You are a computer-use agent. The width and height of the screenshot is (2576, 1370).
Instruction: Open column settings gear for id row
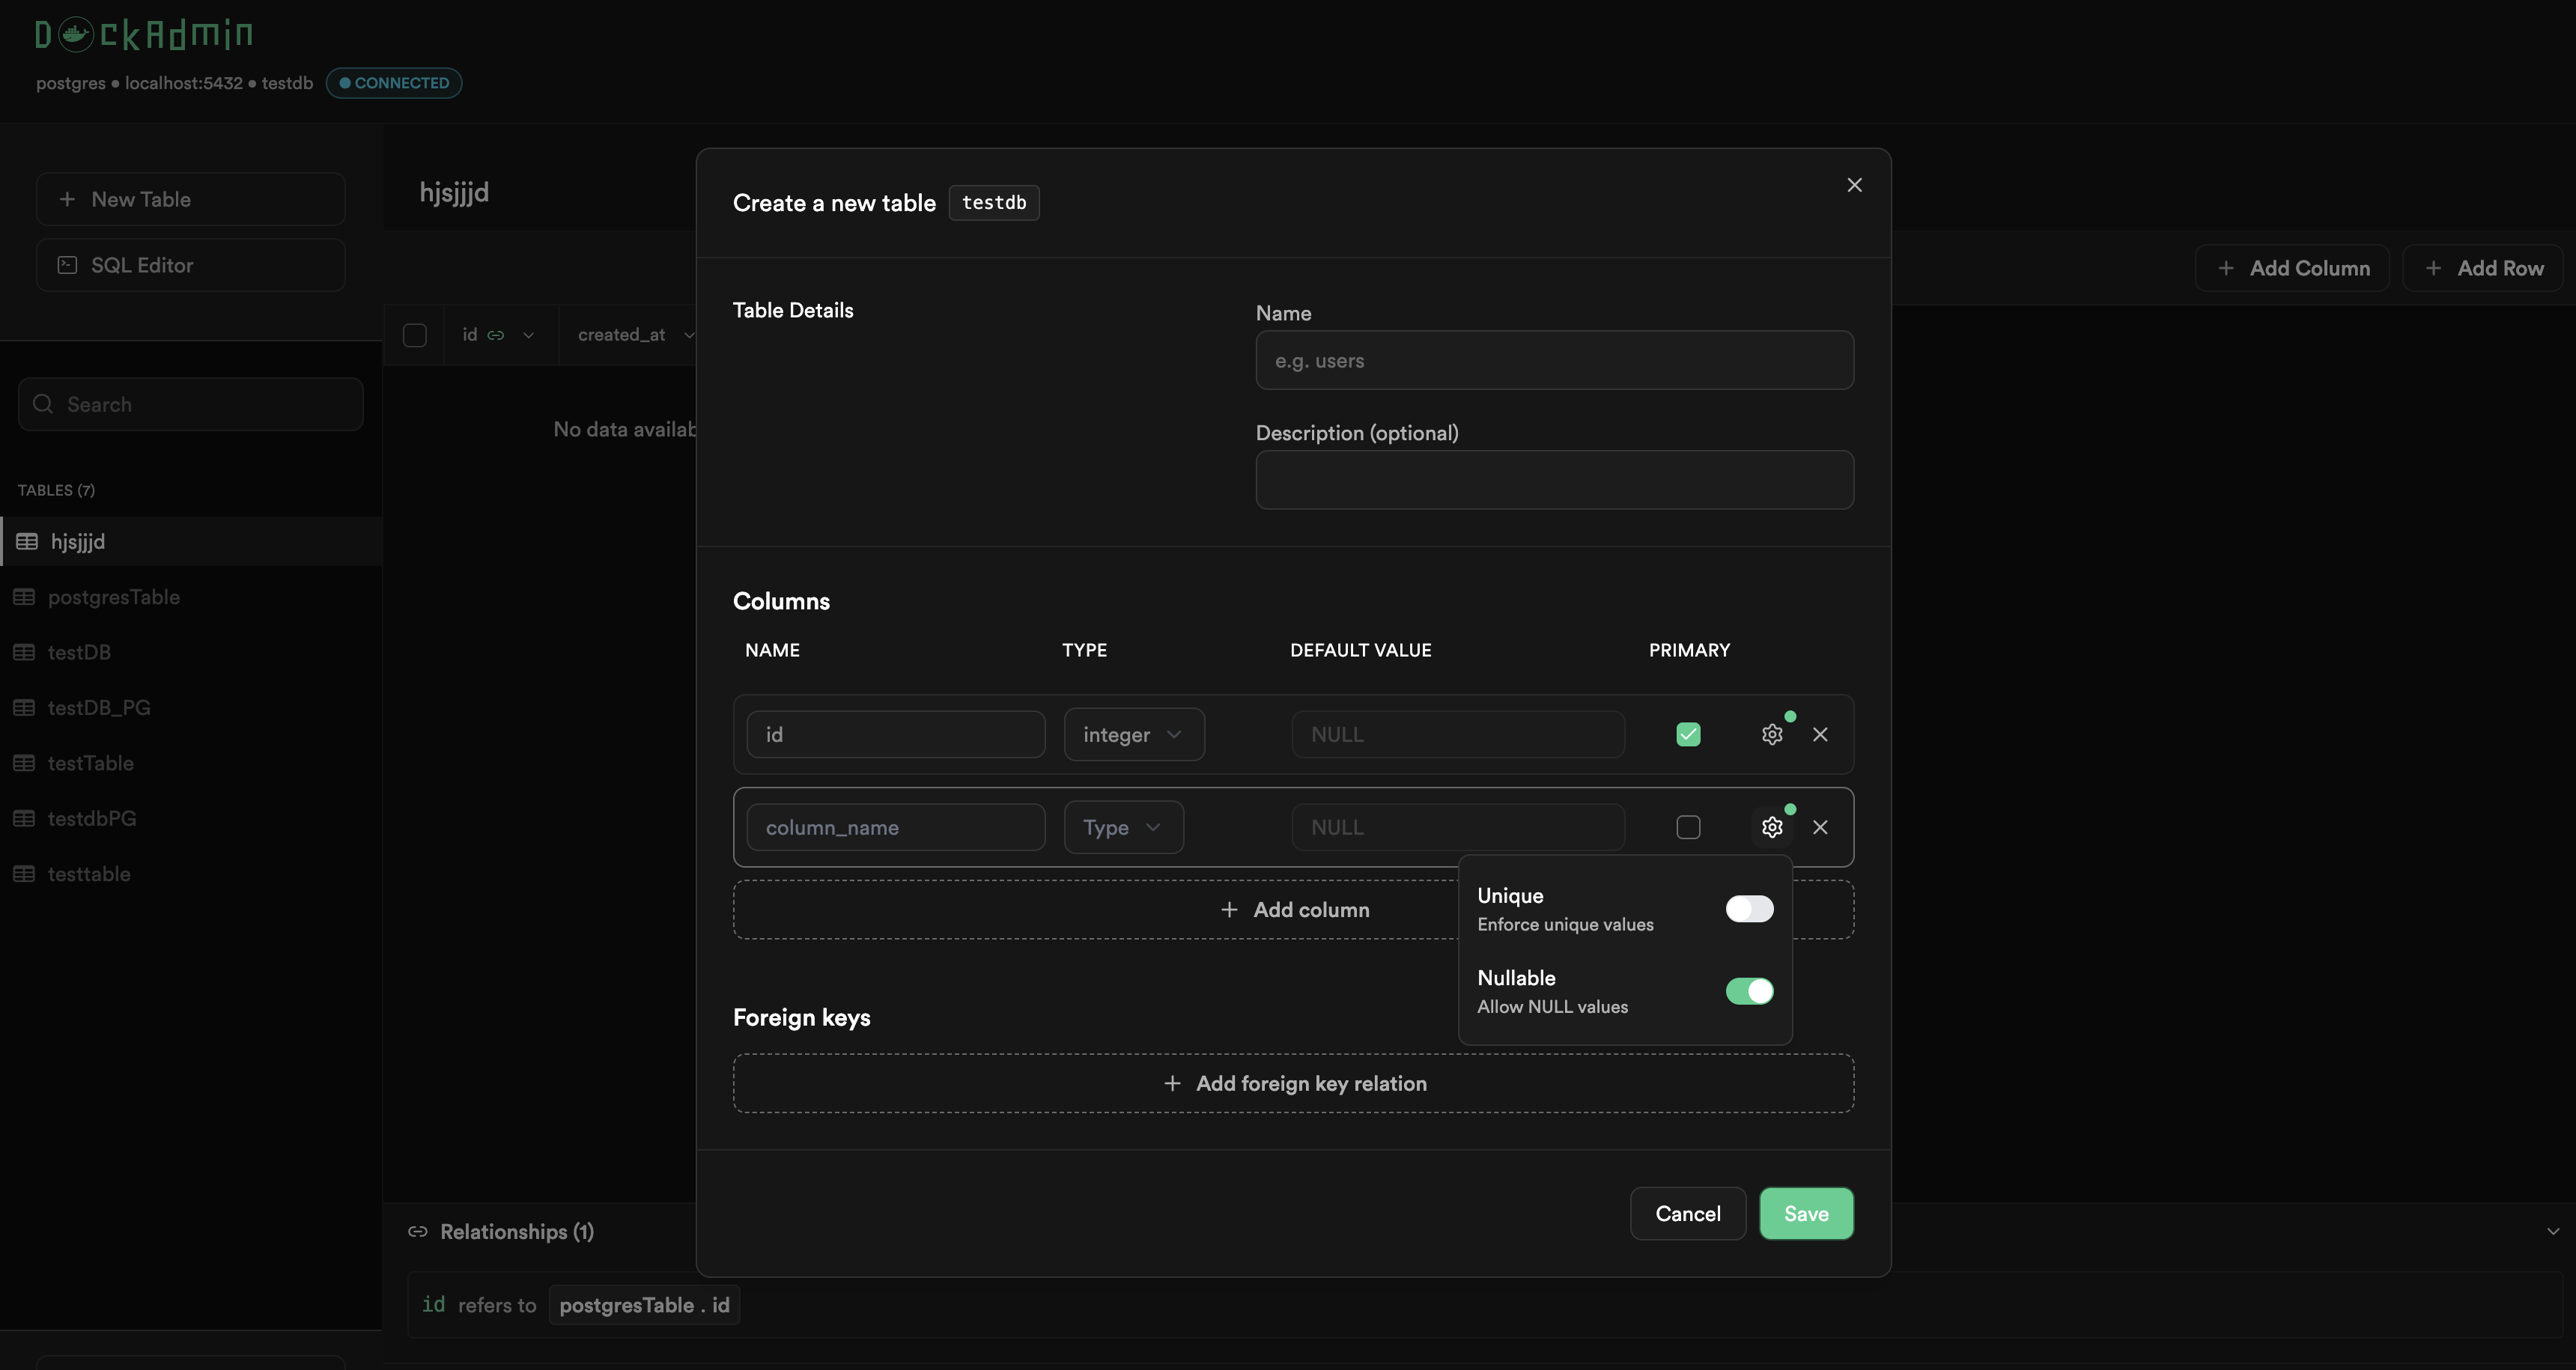click(1772, 735)
